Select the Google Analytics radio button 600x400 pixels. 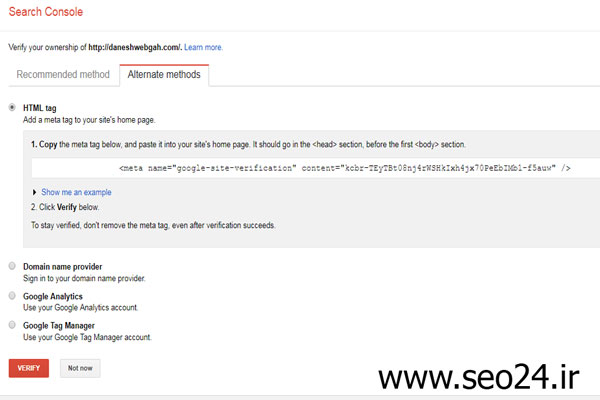coord(12,296)
